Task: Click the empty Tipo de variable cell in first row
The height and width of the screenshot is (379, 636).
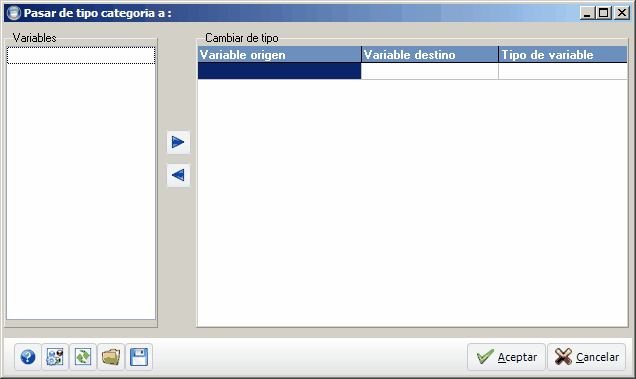Action: (563, 71)
